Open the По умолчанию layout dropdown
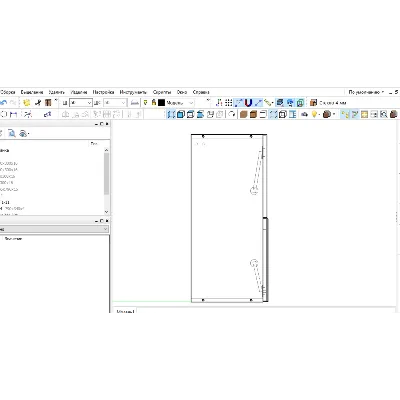Screen dimensions: 400x400 coord(366,92)
